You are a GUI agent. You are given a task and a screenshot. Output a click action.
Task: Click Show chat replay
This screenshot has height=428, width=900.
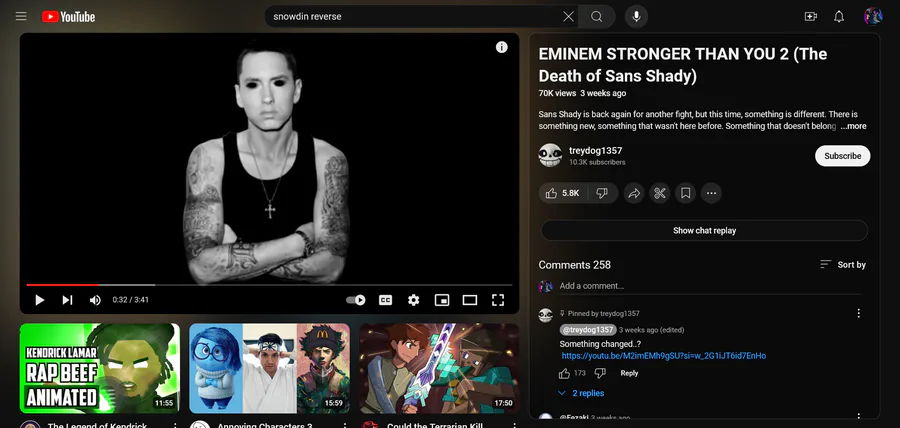point(704,231)
